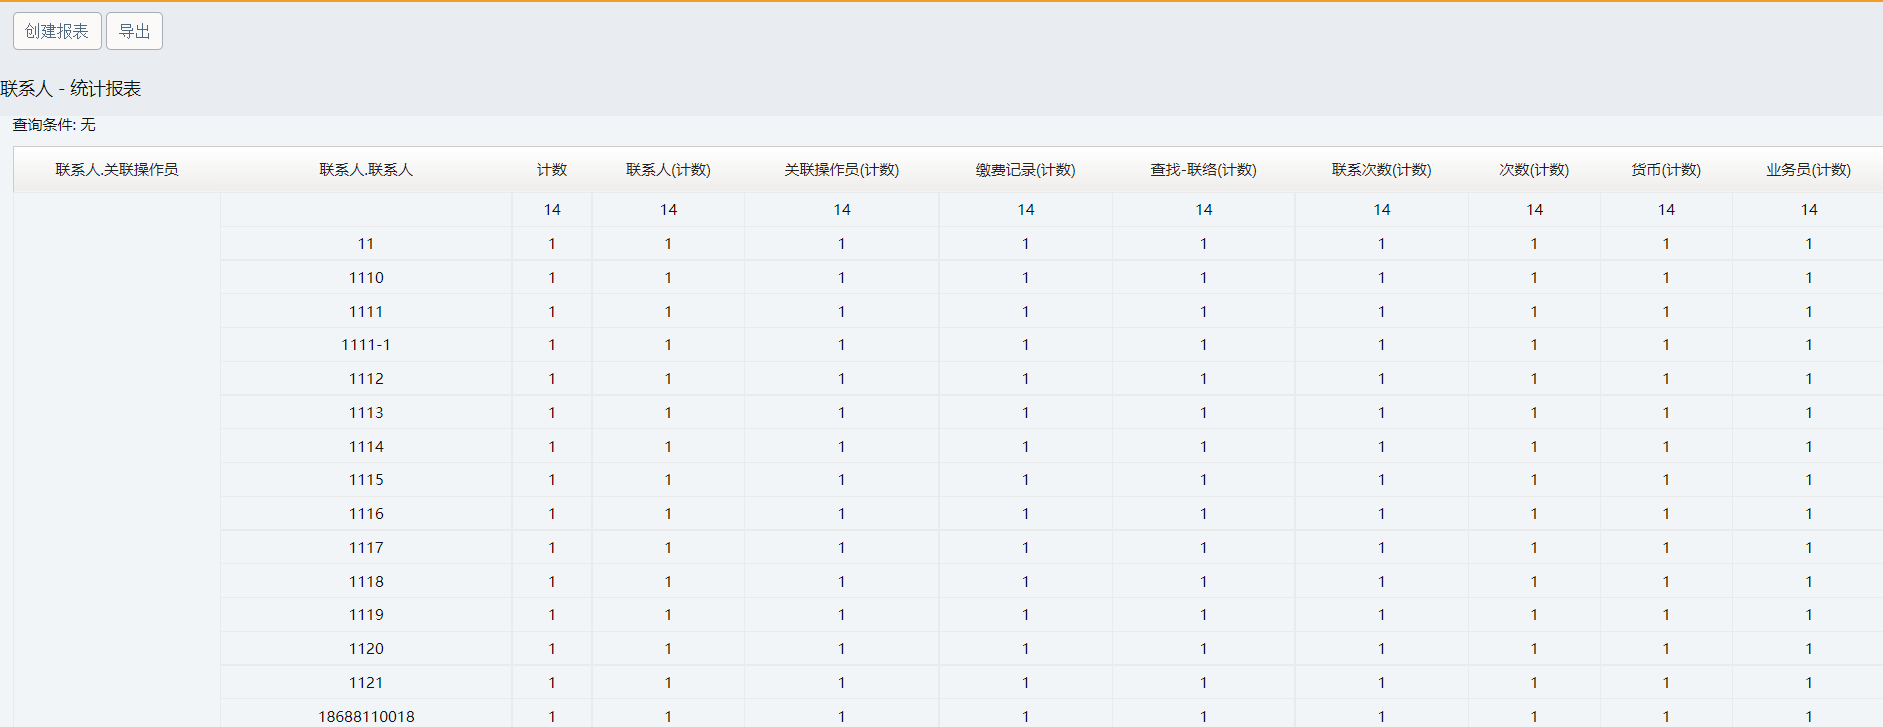Click the 计数 column header
The width and height of the screenshot is (1883, 727).
pos(552,170)
